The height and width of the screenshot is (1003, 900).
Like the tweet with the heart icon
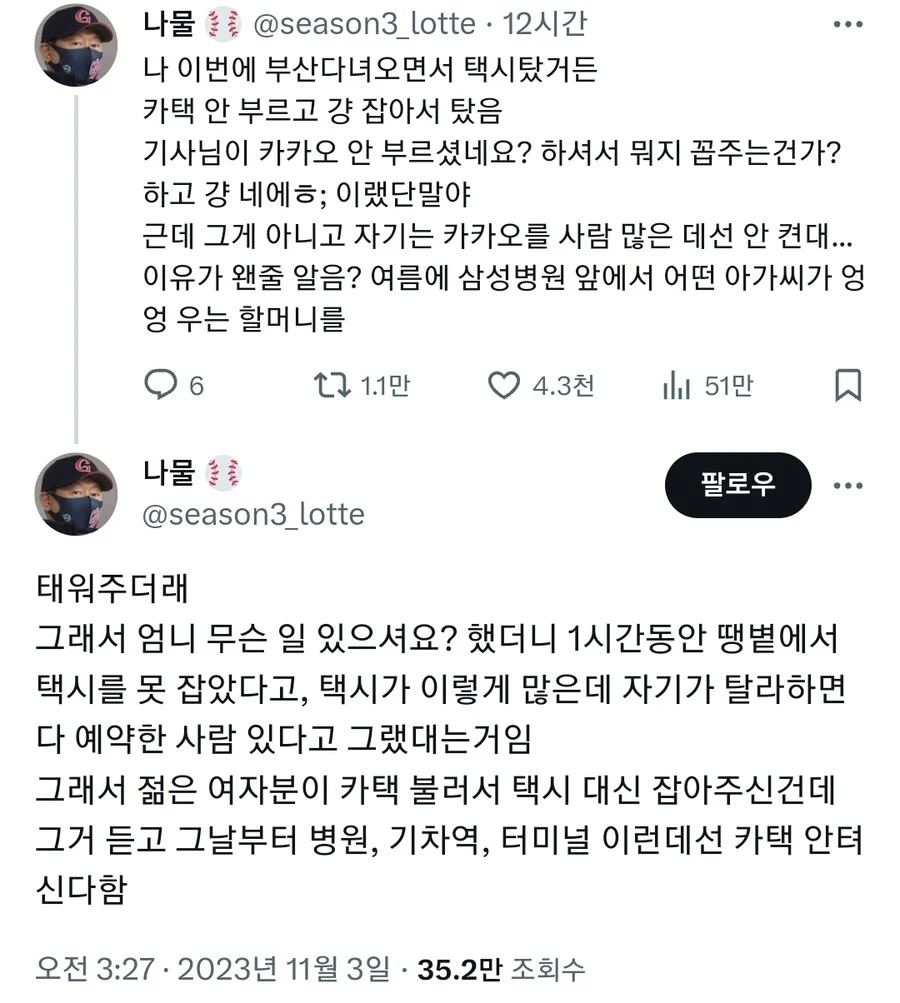[505, 385]
